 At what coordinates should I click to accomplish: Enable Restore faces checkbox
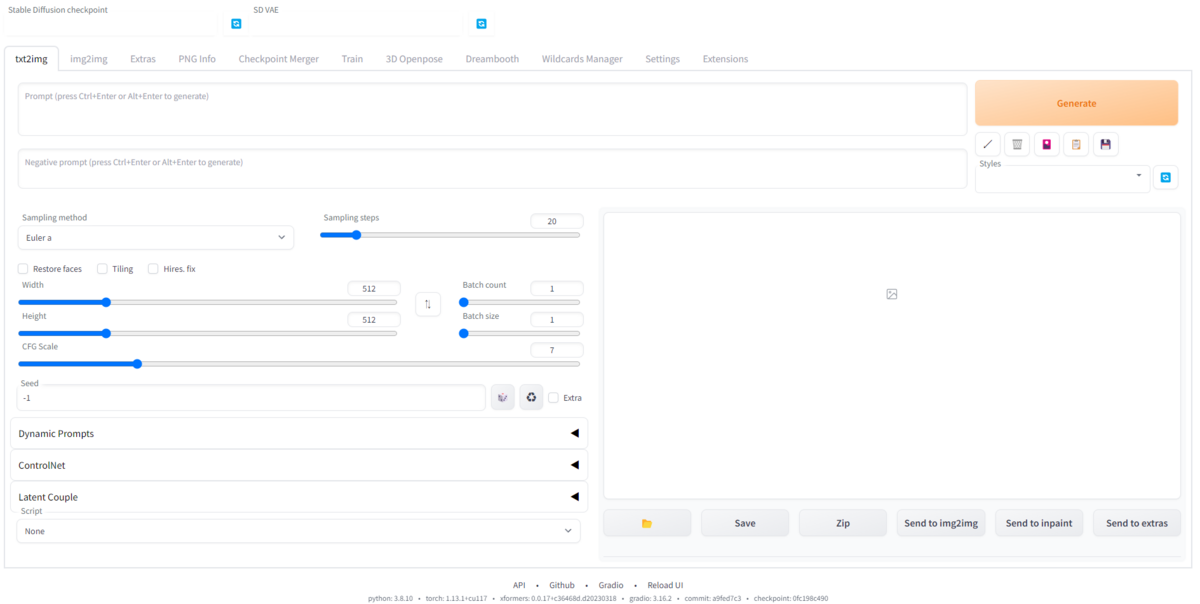click(x=23, y=269)
